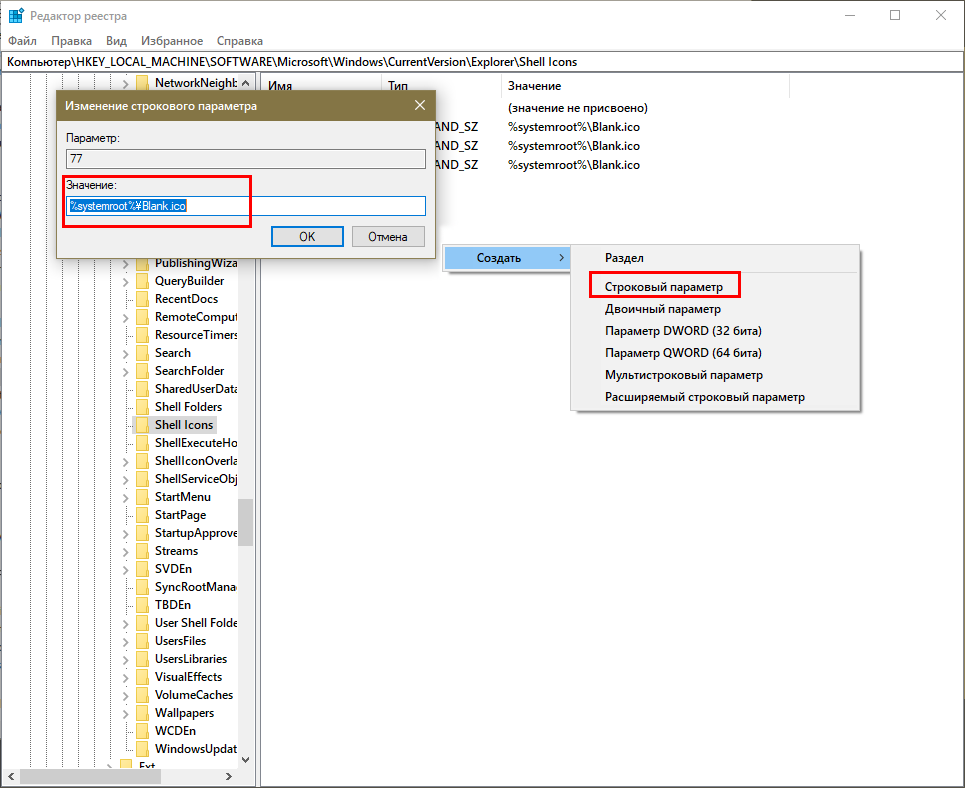
Task: Click the StartupApprove folder icon
Action: (x=141, y=533)
